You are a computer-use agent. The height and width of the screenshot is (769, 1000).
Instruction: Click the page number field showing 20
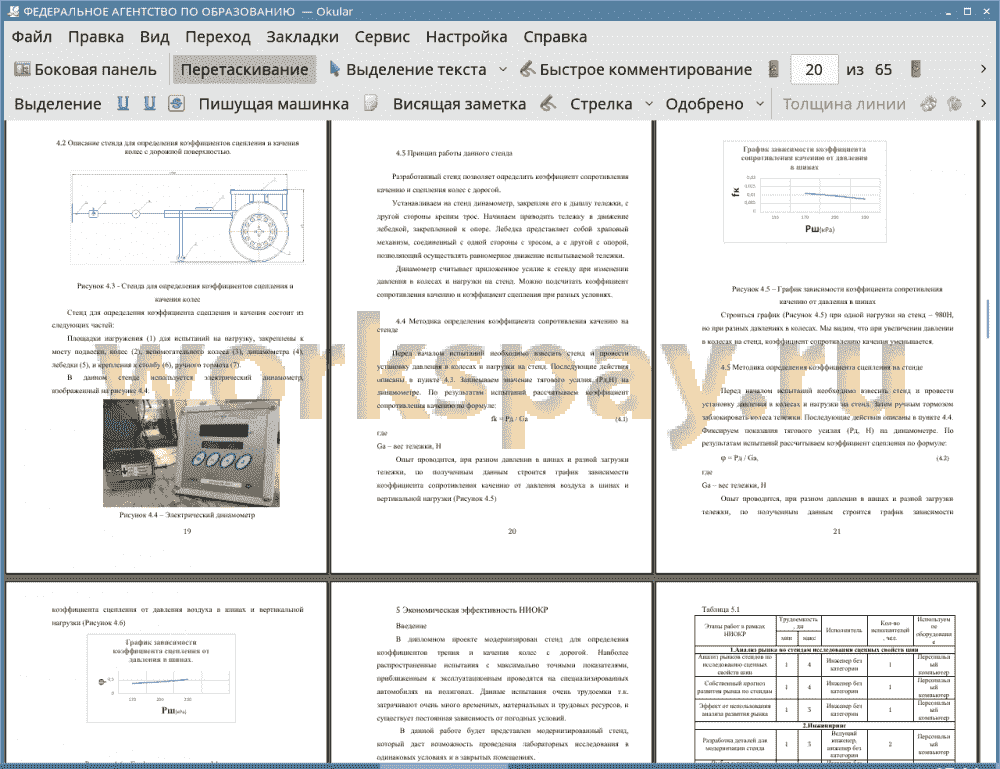pos(814,70)
